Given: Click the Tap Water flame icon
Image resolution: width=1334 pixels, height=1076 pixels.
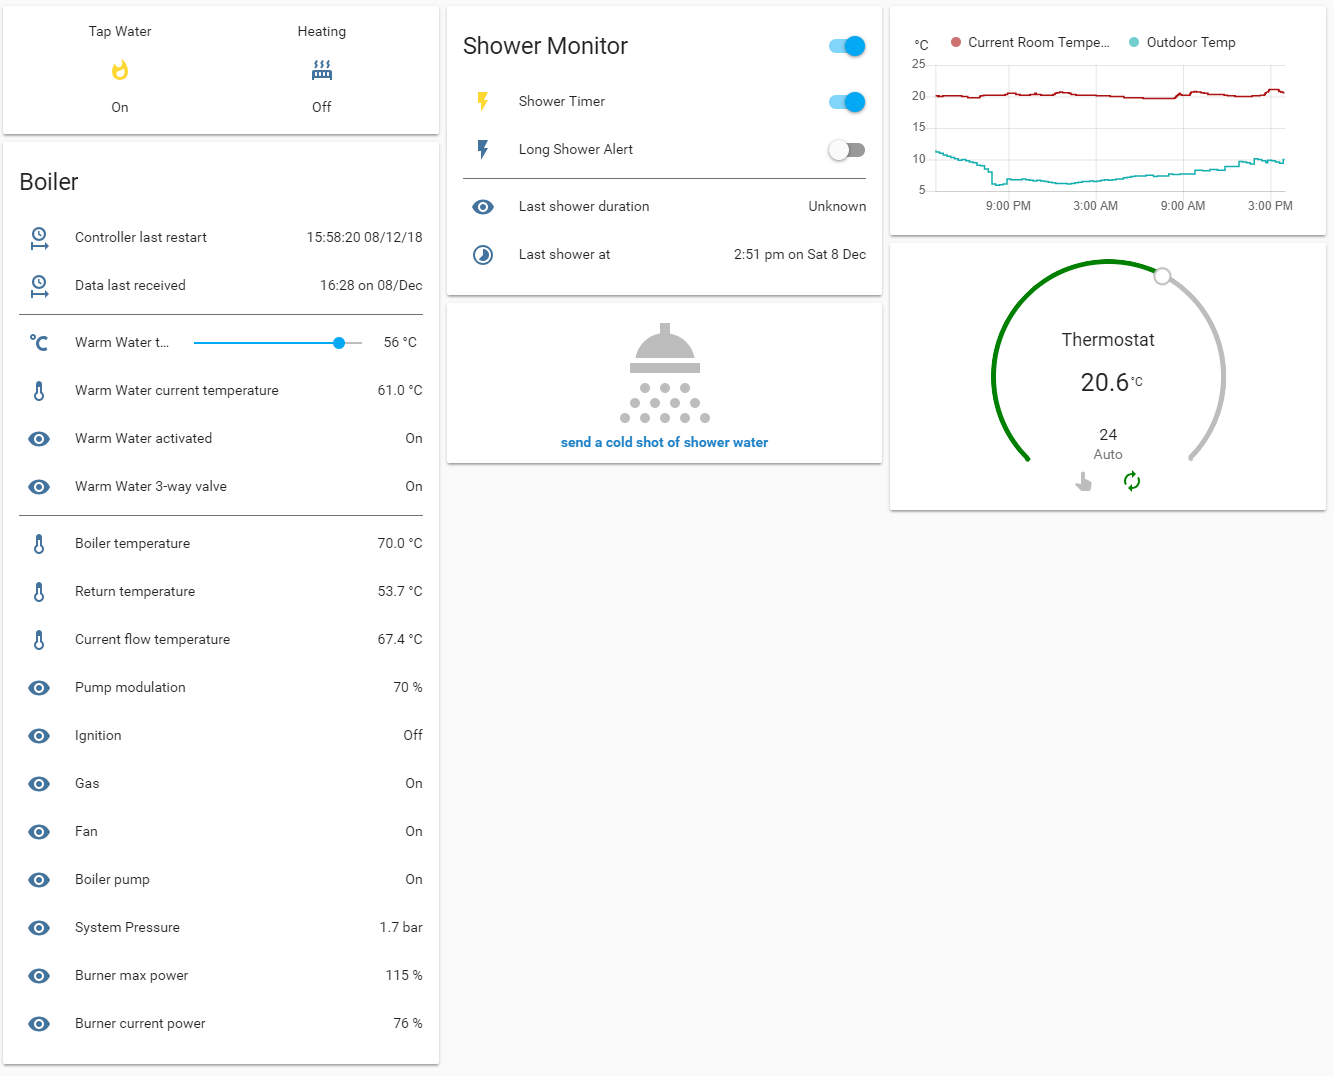Looking at the screenshot, I should pos(119,69).
